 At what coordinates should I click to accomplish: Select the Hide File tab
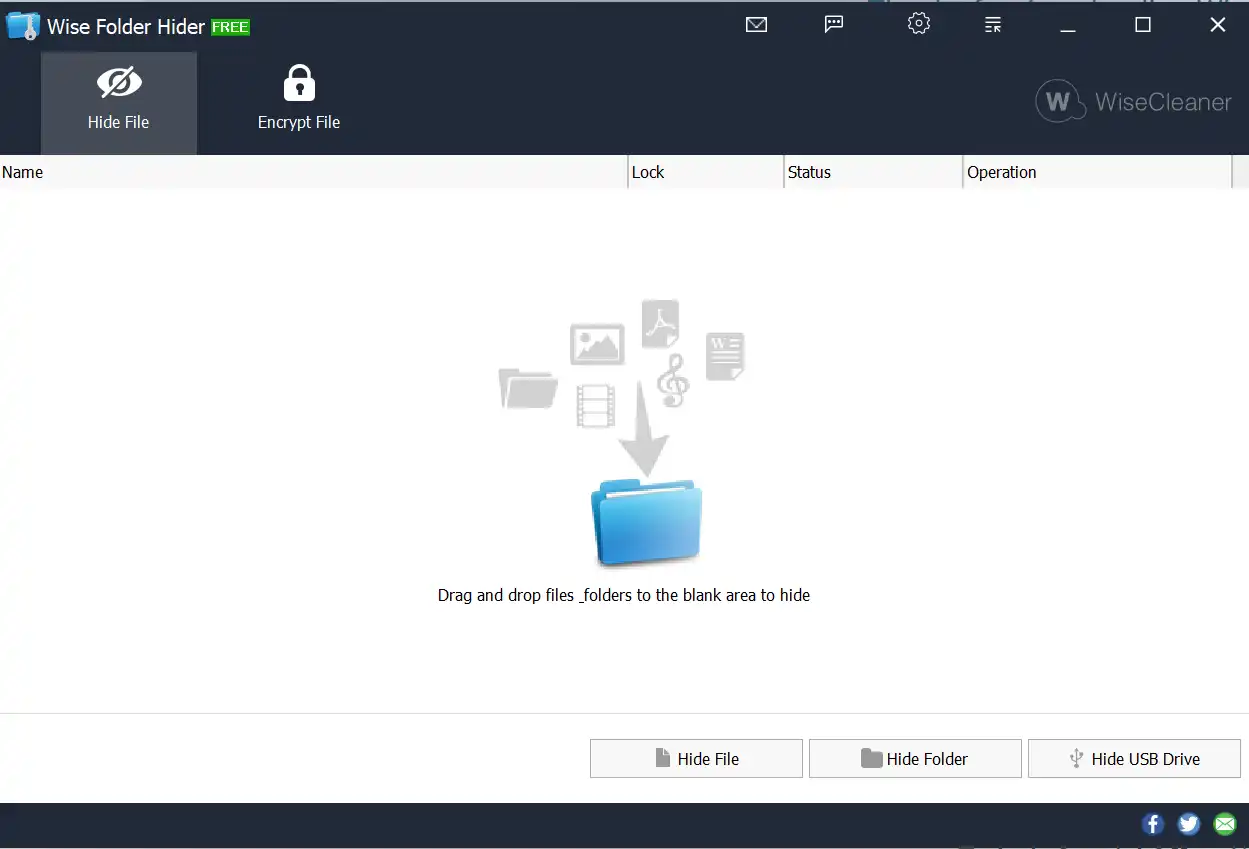coord(118,100)
